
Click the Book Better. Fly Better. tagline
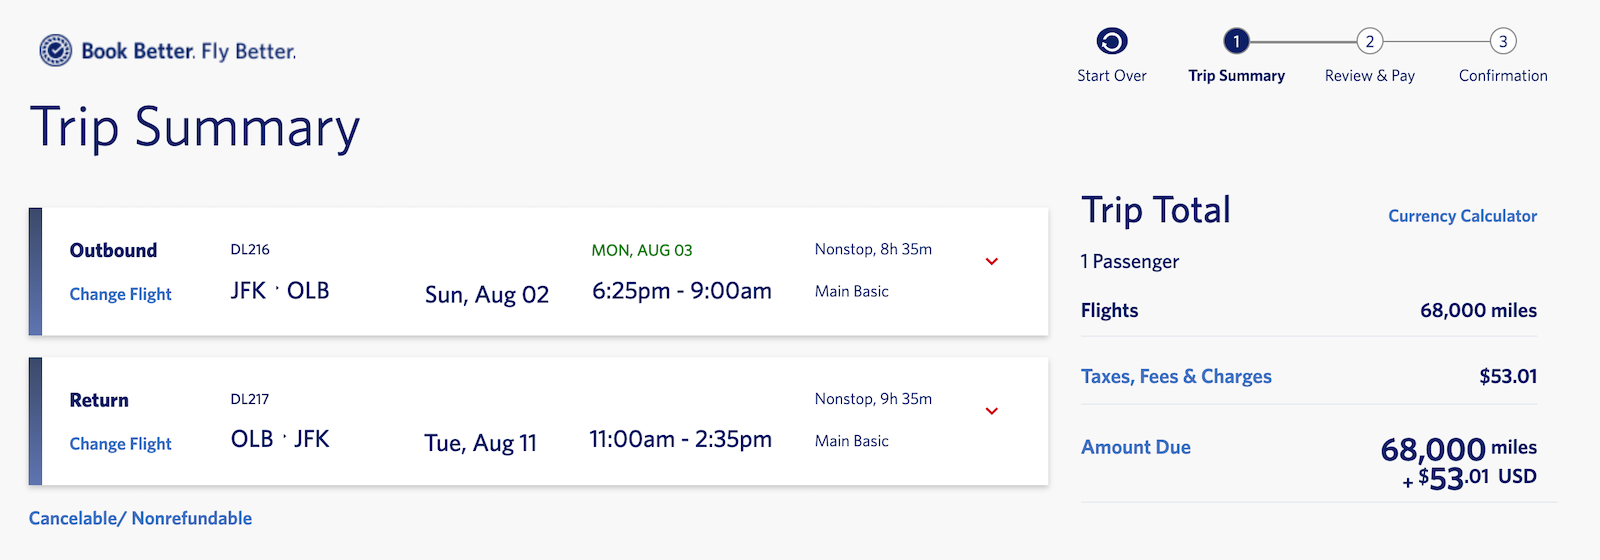point(188,51)
